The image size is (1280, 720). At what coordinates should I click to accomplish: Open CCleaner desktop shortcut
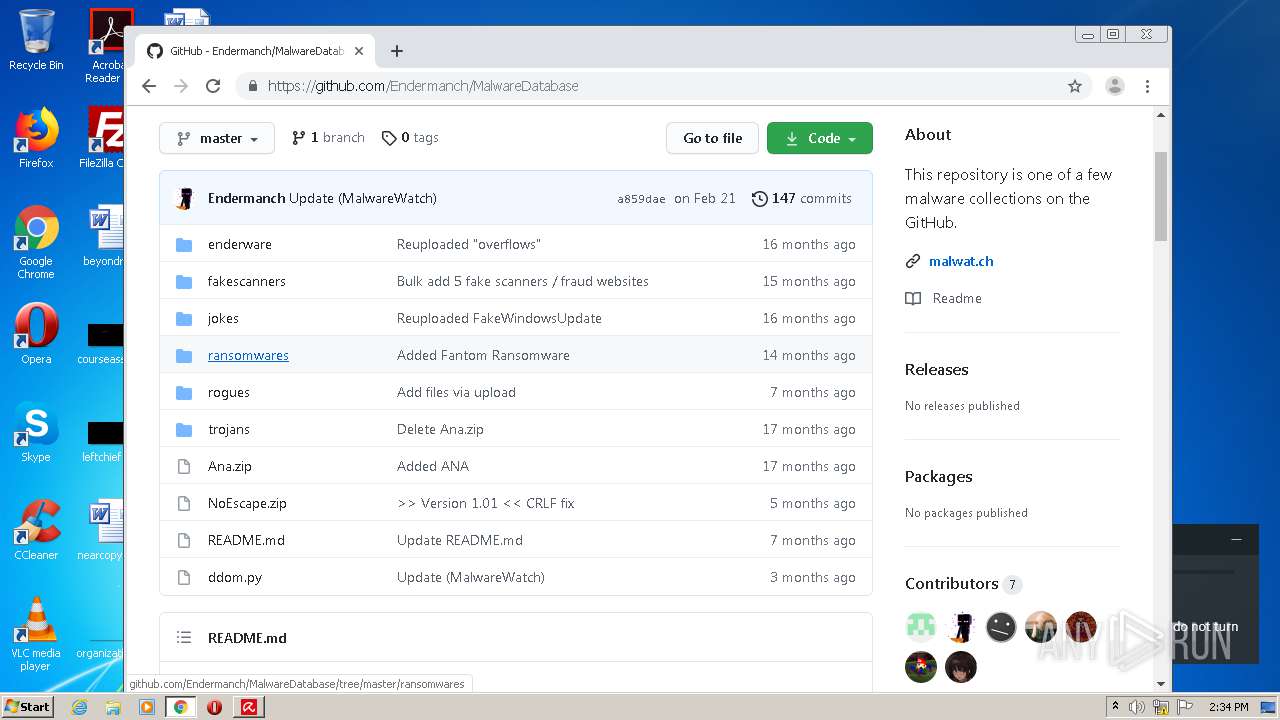36,531
